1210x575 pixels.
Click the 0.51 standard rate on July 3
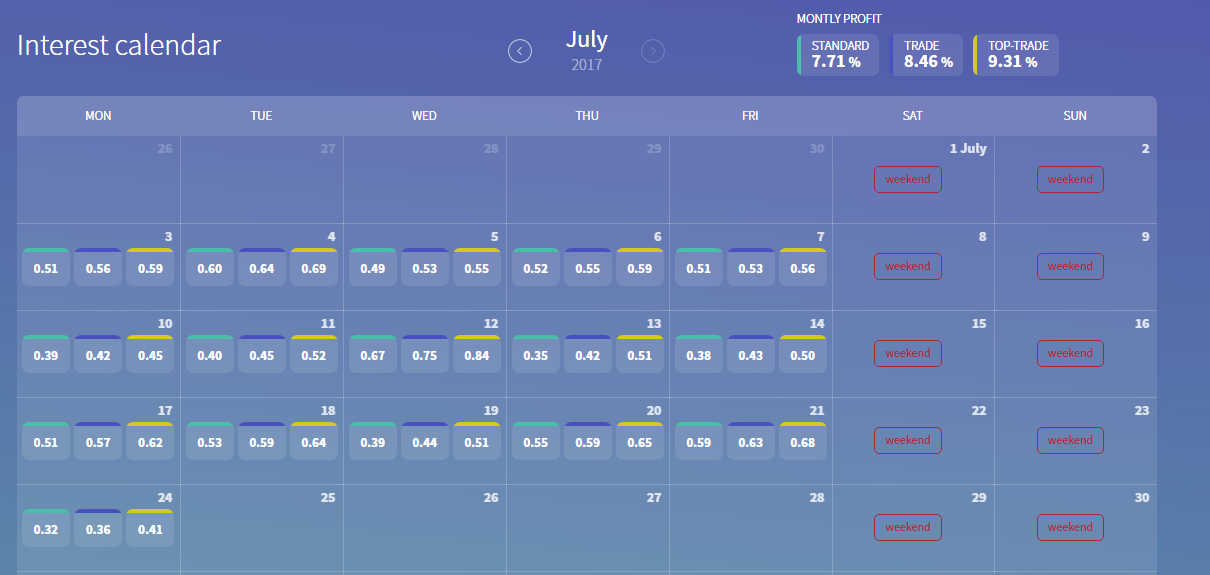pyautogui.click(x=46, y=268)
